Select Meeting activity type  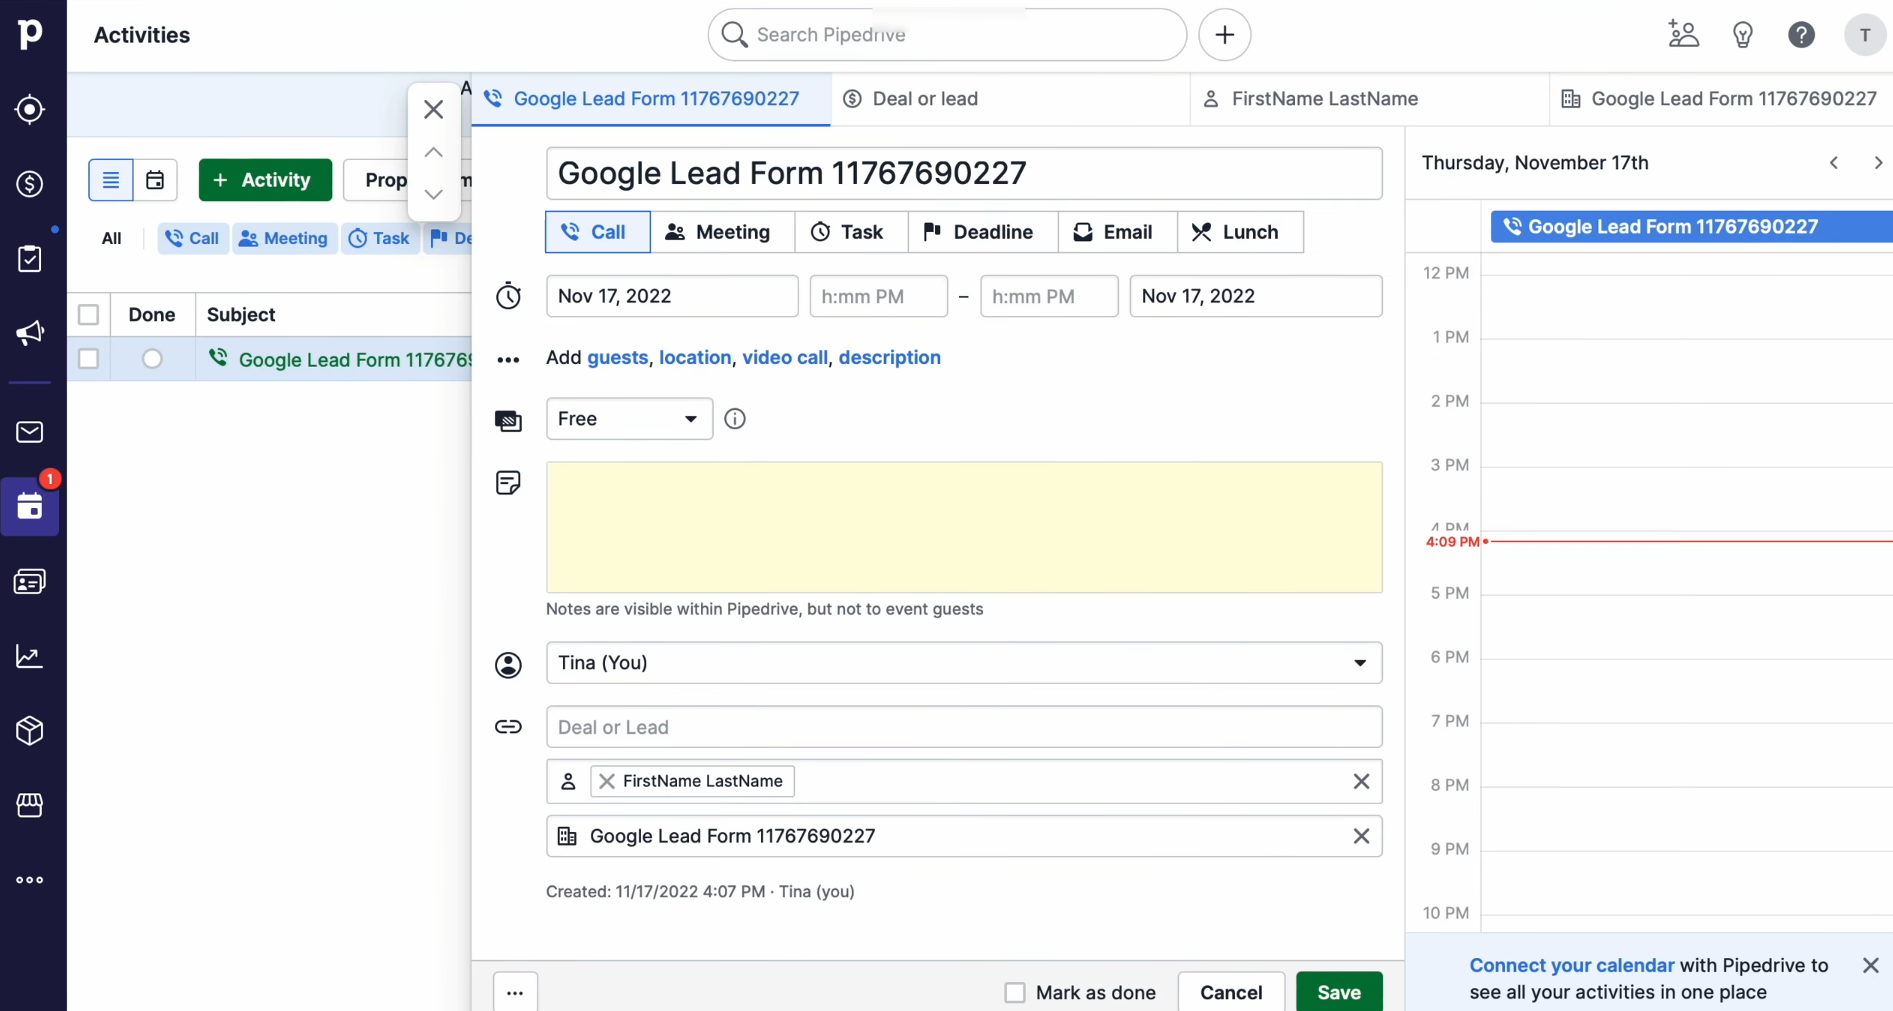coord(722,232)
